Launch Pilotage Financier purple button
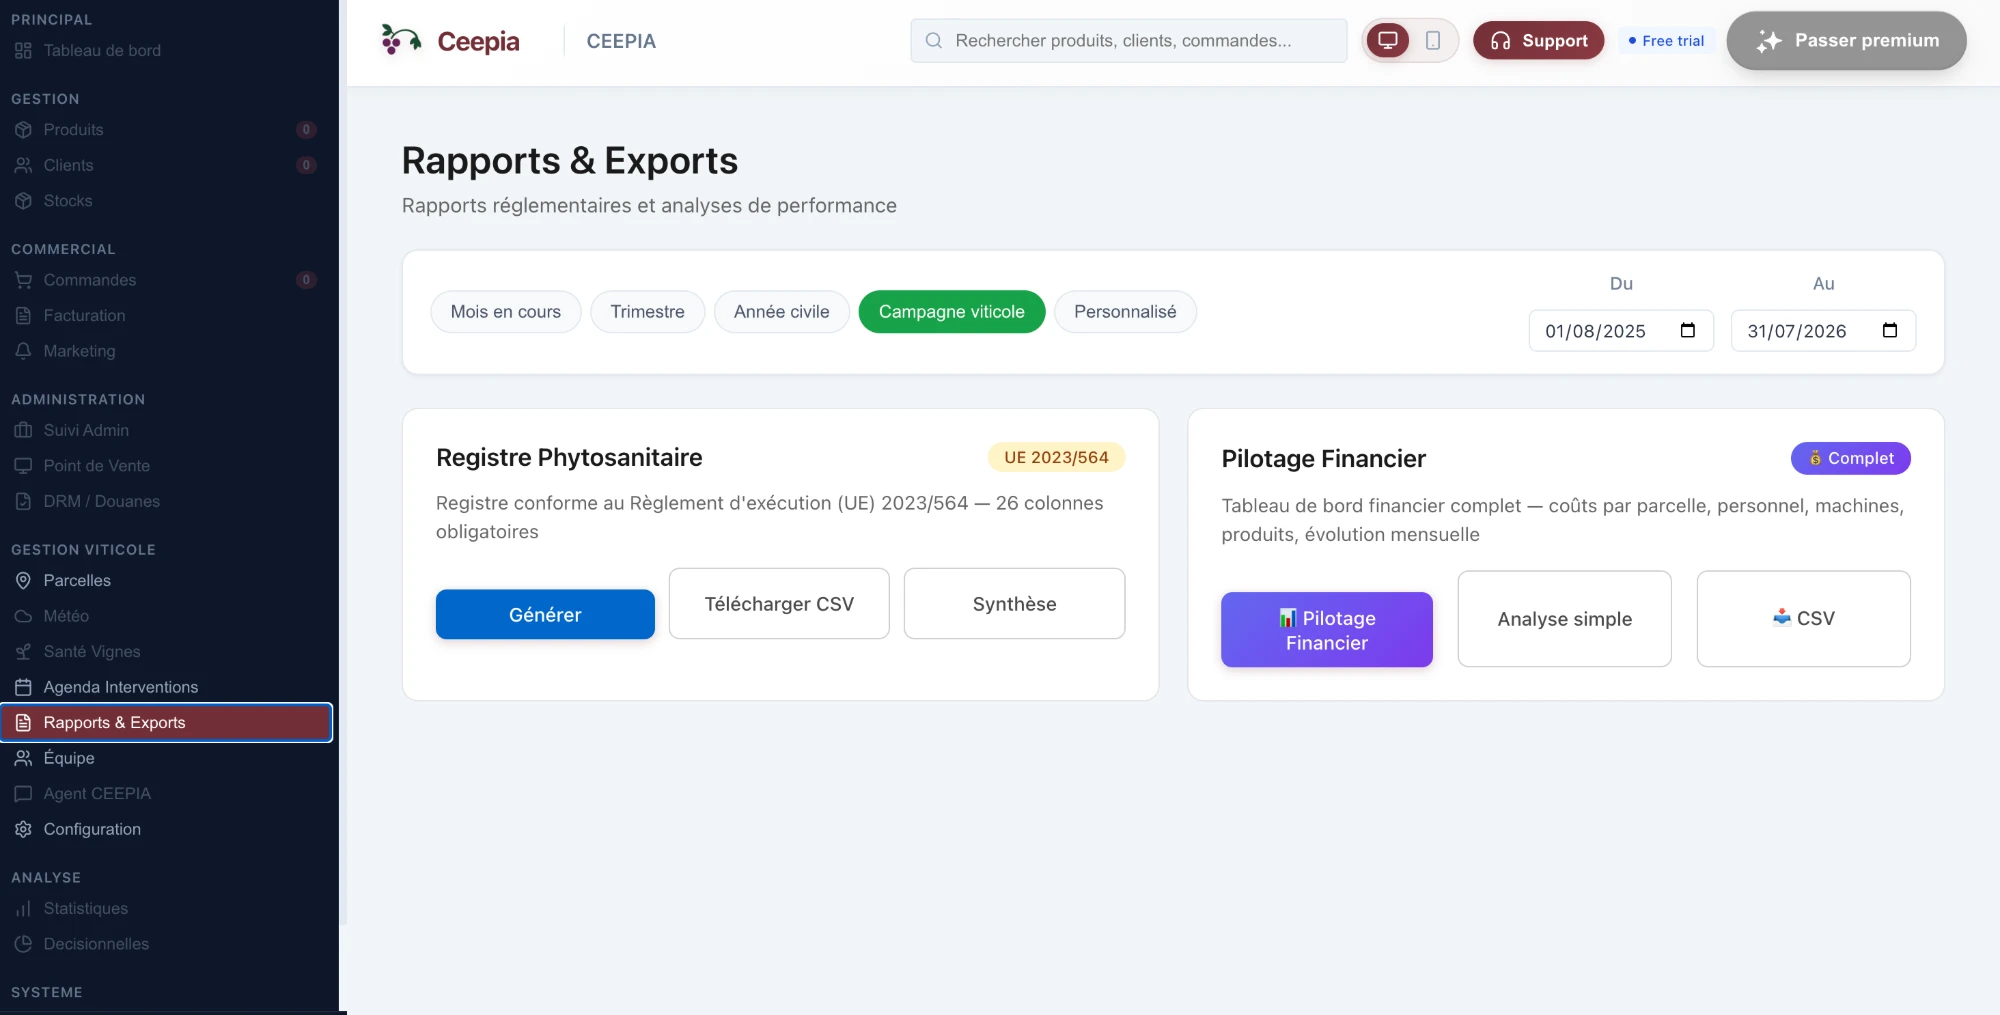The height and width of the screenshot is (1015, 2000). click(x=1327, y=630)
